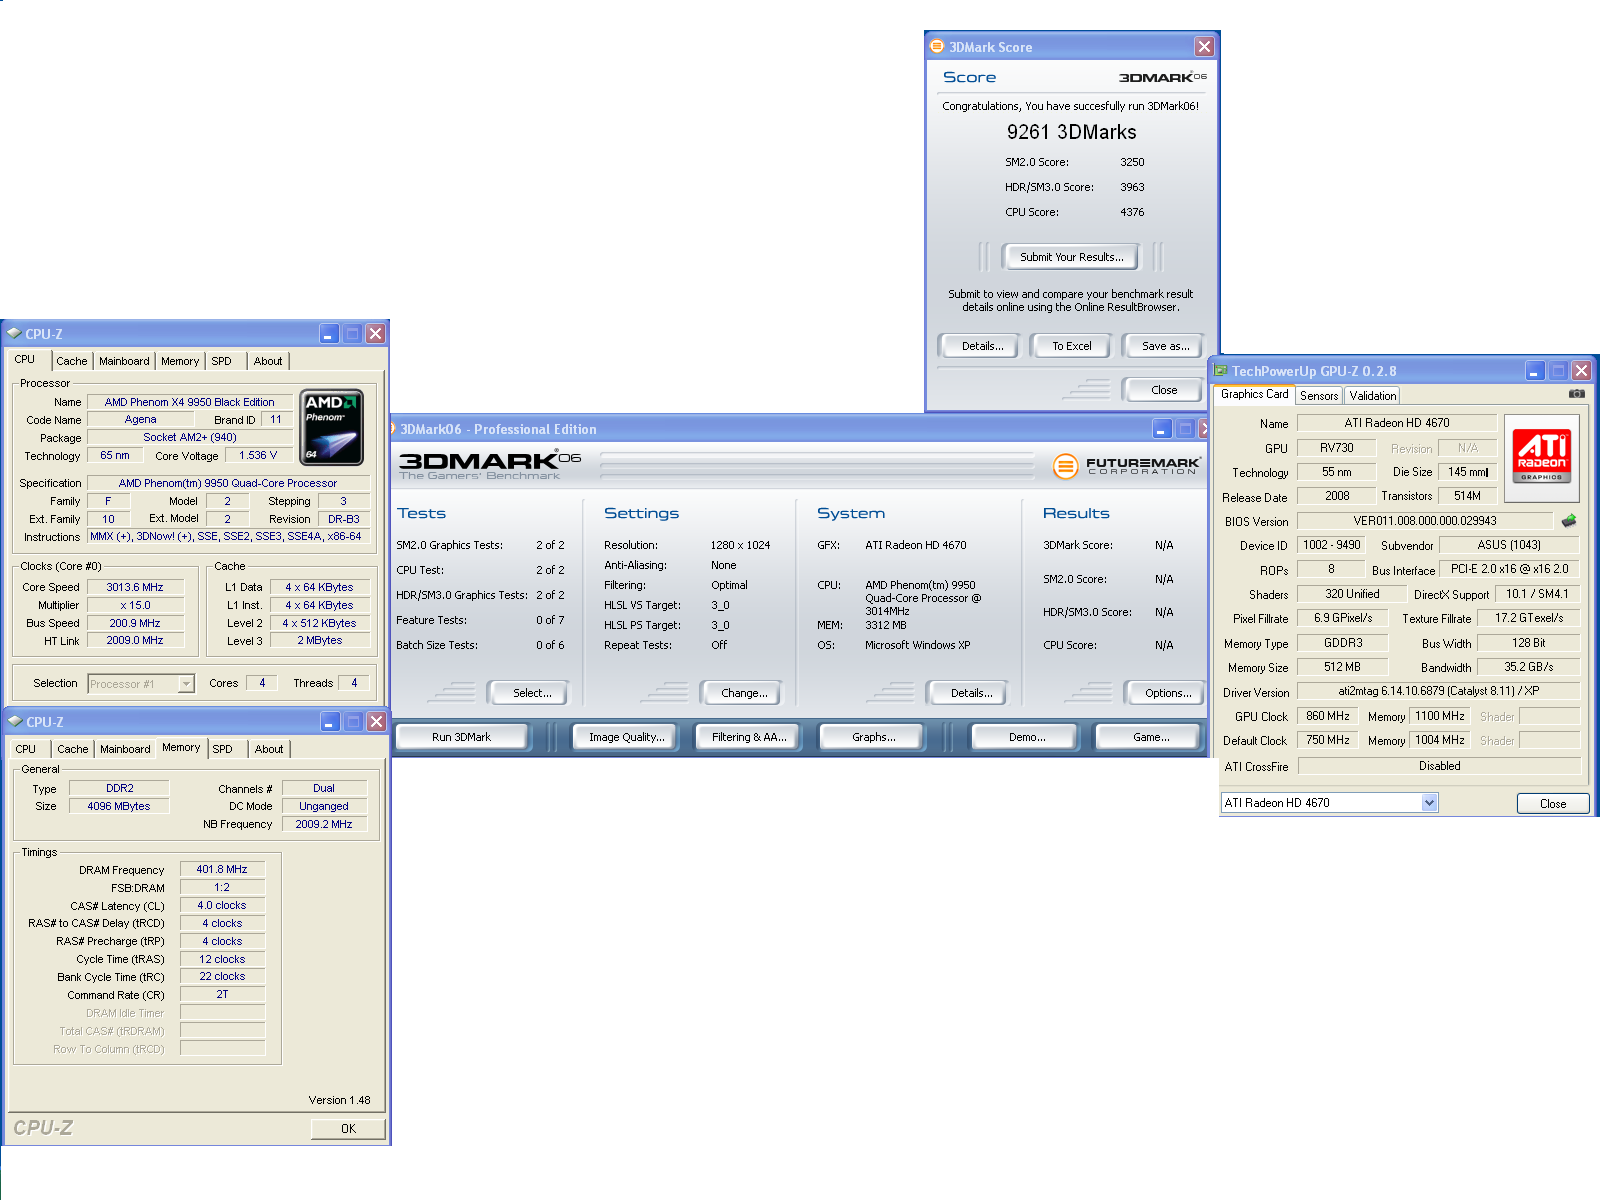Click the GPU-Z screenshot camera icon

point(1576,394)
